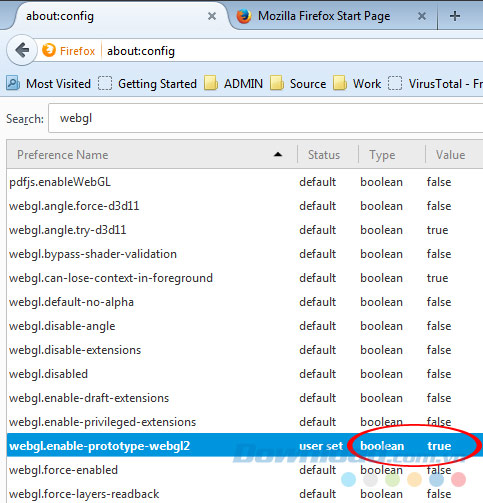Viewport: 483px width, 503px height.
Task: Open the Most Visited bookmarks icon
Action: coord(13,83)
